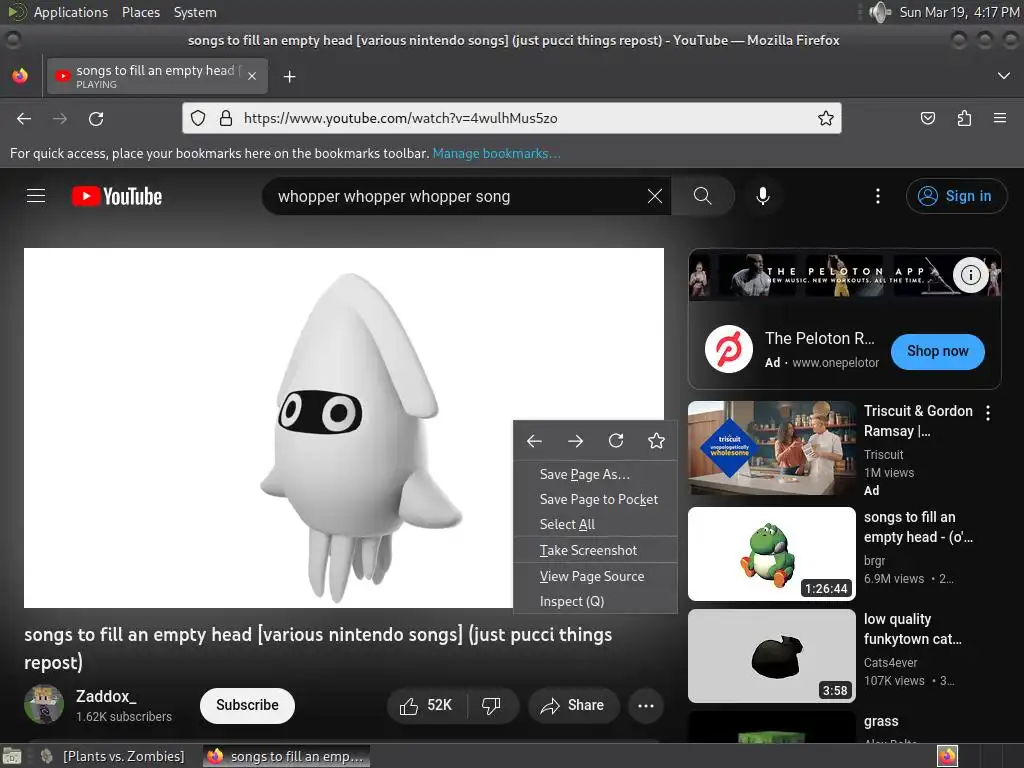Click the Sign in button
The width and height of the screenshot is (1024, 768).
click(x=956, y=196)
